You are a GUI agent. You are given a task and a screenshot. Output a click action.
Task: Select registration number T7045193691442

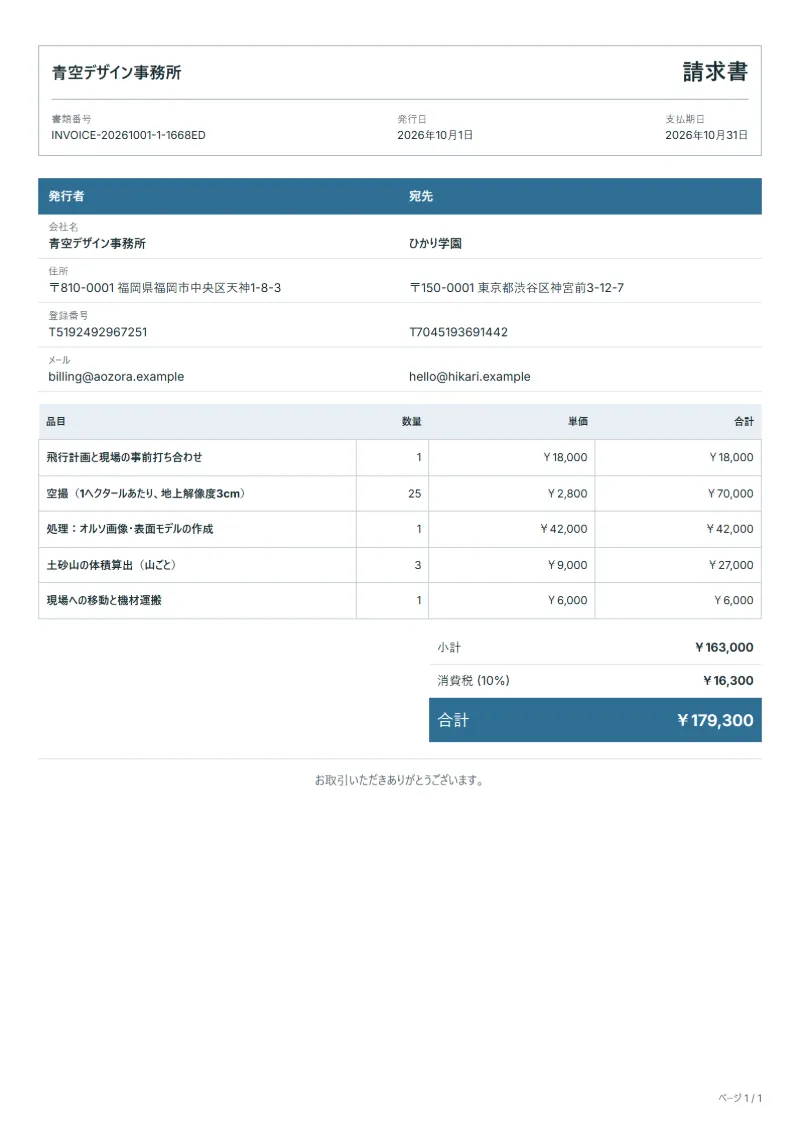(458, 332)
